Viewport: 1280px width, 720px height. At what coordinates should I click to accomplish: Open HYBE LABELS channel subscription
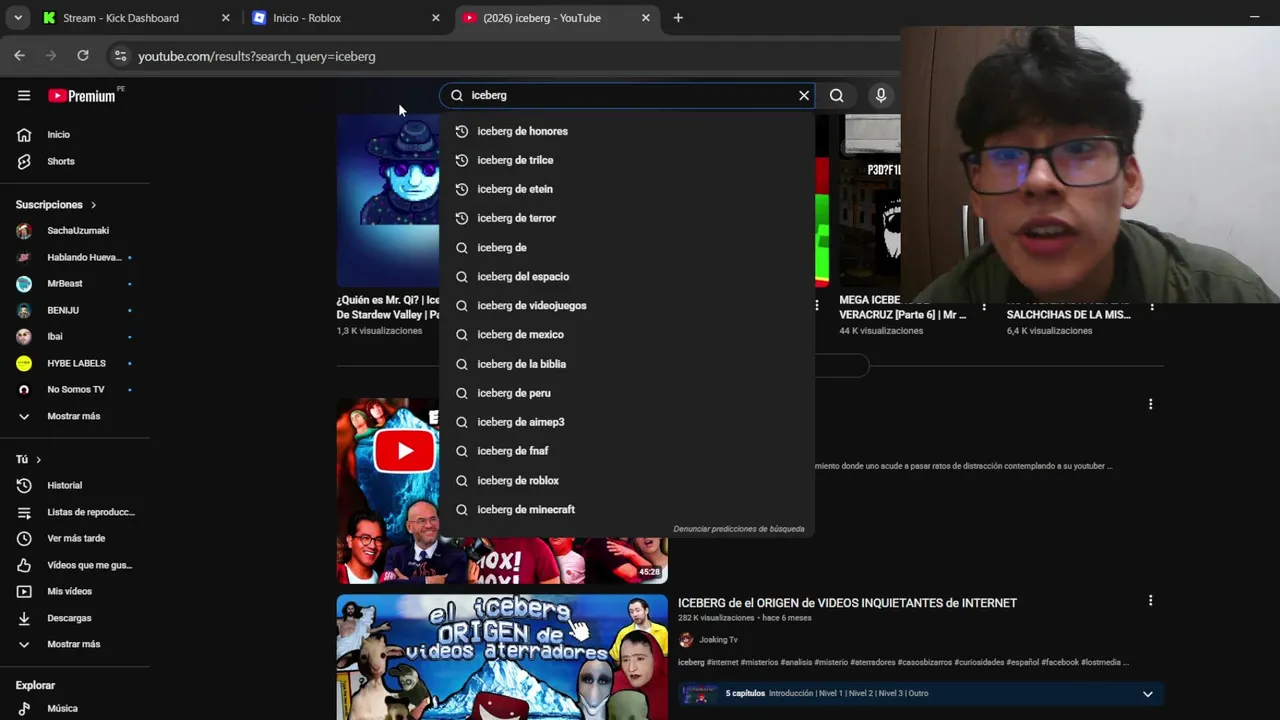tap(75, 363)
